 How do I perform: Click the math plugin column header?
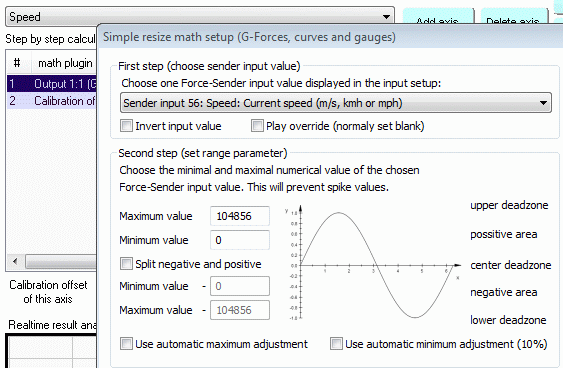[x=65, y=63]
